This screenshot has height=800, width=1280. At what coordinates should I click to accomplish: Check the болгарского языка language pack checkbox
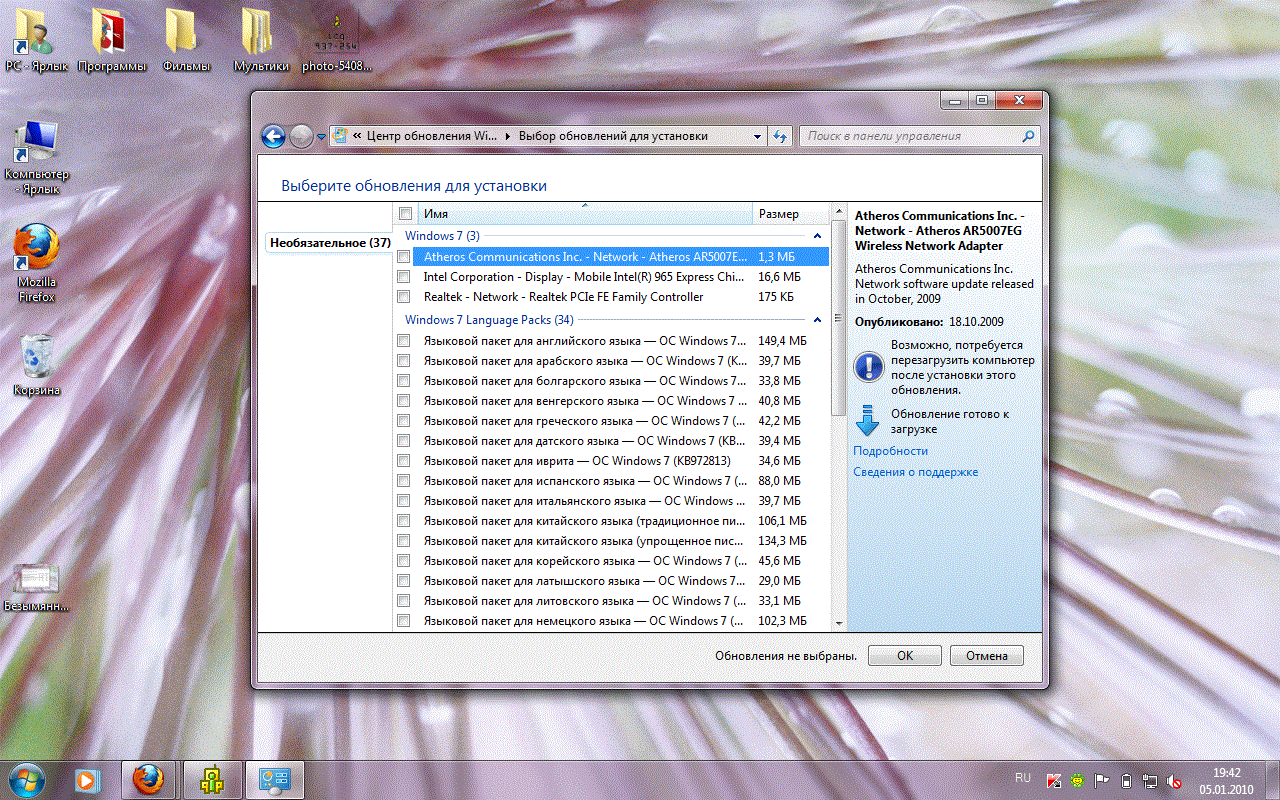point(403,381)
